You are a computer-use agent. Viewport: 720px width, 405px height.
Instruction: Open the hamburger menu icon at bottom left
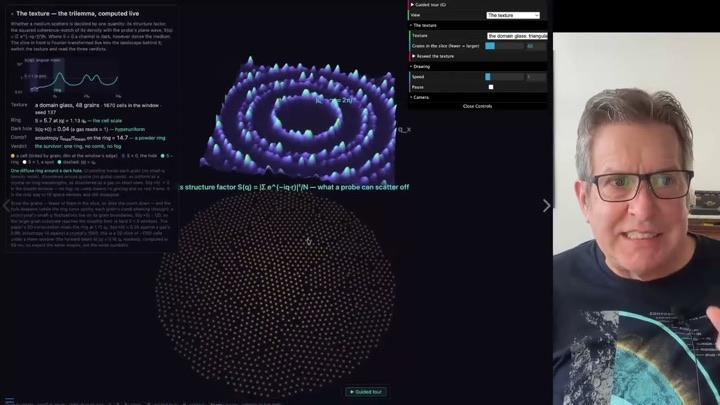(x=9, y=401)
